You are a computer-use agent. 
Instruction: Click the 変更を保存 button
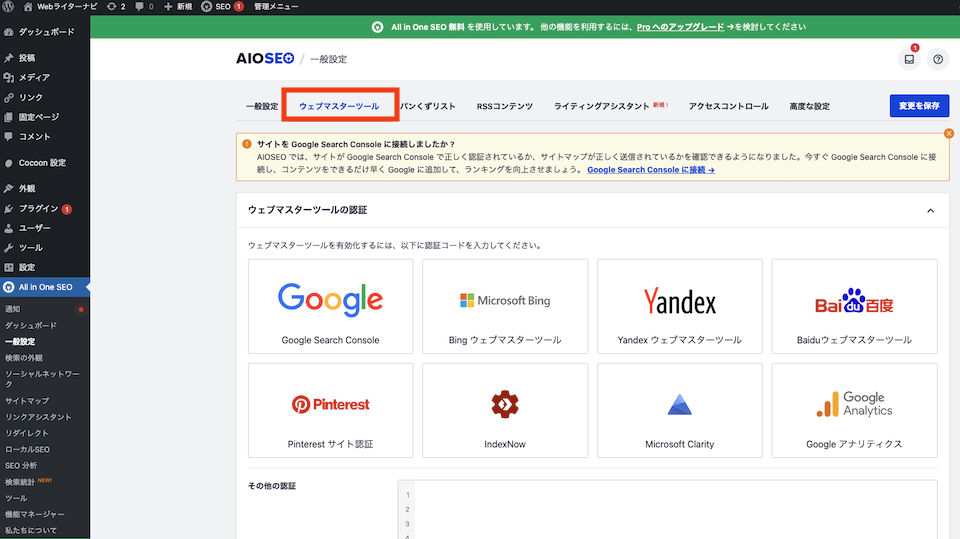pos(919,106)
